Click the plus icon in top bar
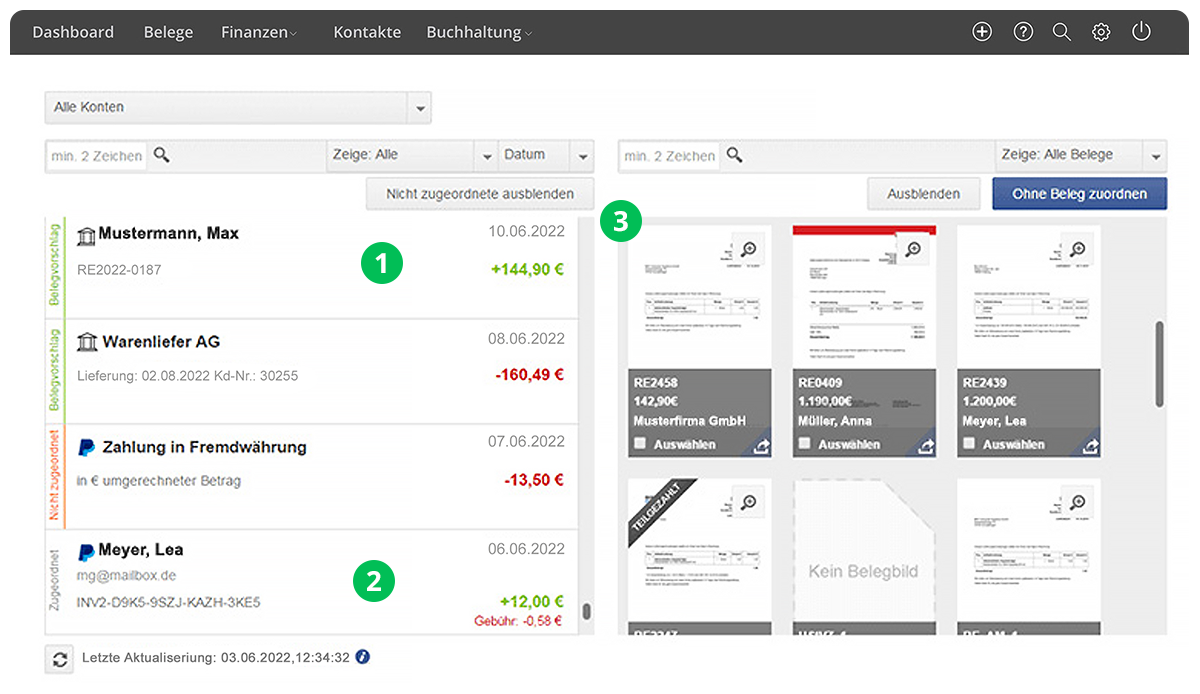This screenshot has height=694, width=1200. coord(982,32)
